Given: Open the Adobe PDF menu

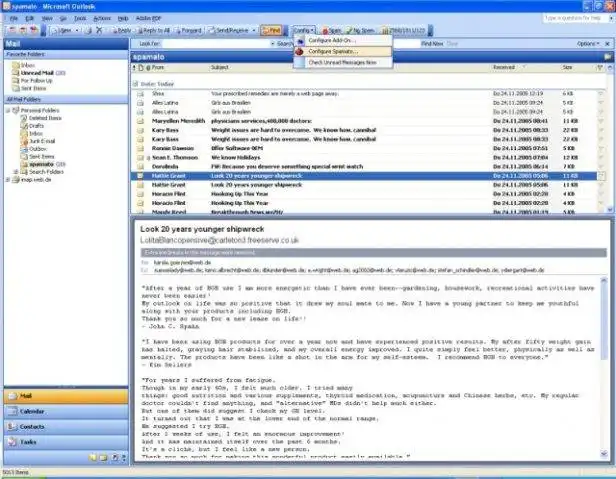Looking at the screenshot, I should click(148, 18).
